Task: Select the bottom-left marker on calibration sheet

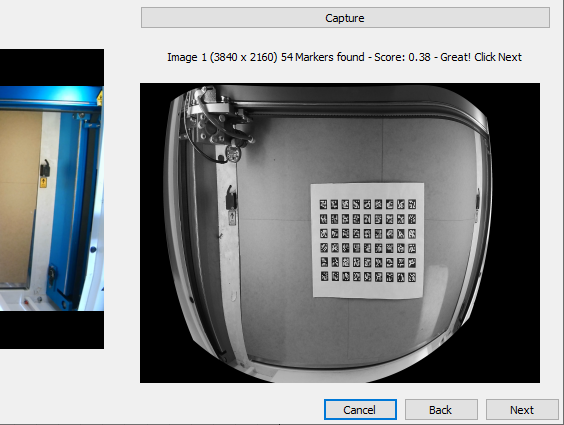Action: [324, 276]
